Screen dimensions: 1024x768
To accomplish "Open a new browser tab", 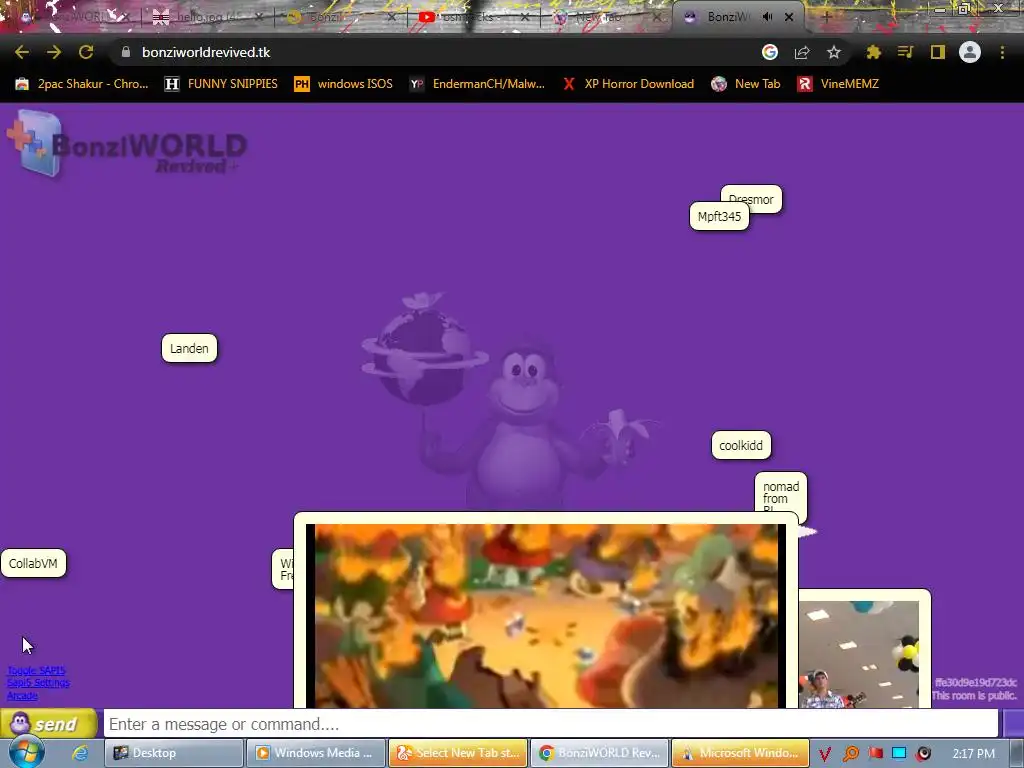I will 825,17.
